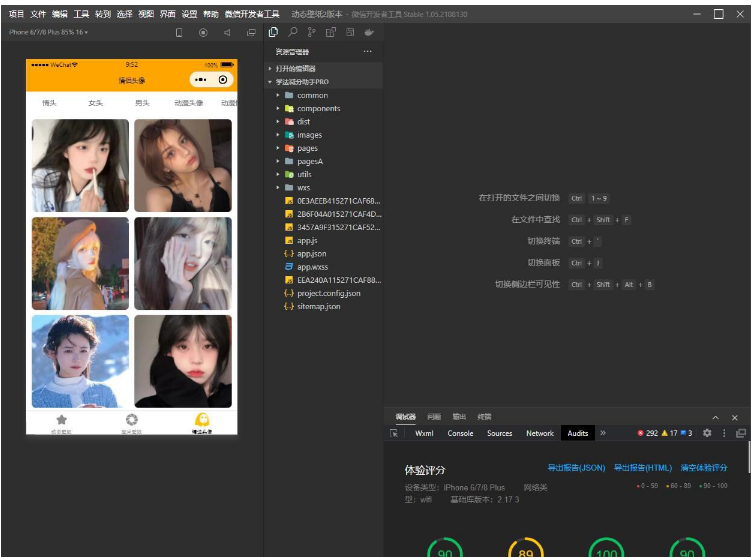Screen dimensions: 752x557
Task: Open the iPhone 6/7/8 Plus device dropdown
Action: click(x=48, y=32)
